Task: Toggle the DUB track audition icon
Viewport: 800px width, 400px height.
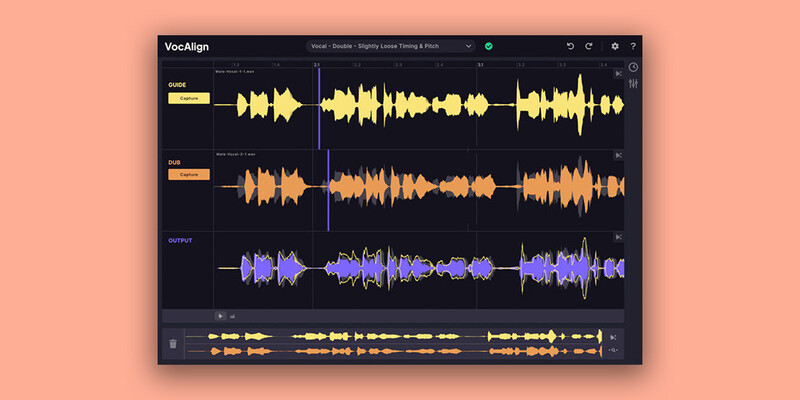Action: tap(618, 155)
